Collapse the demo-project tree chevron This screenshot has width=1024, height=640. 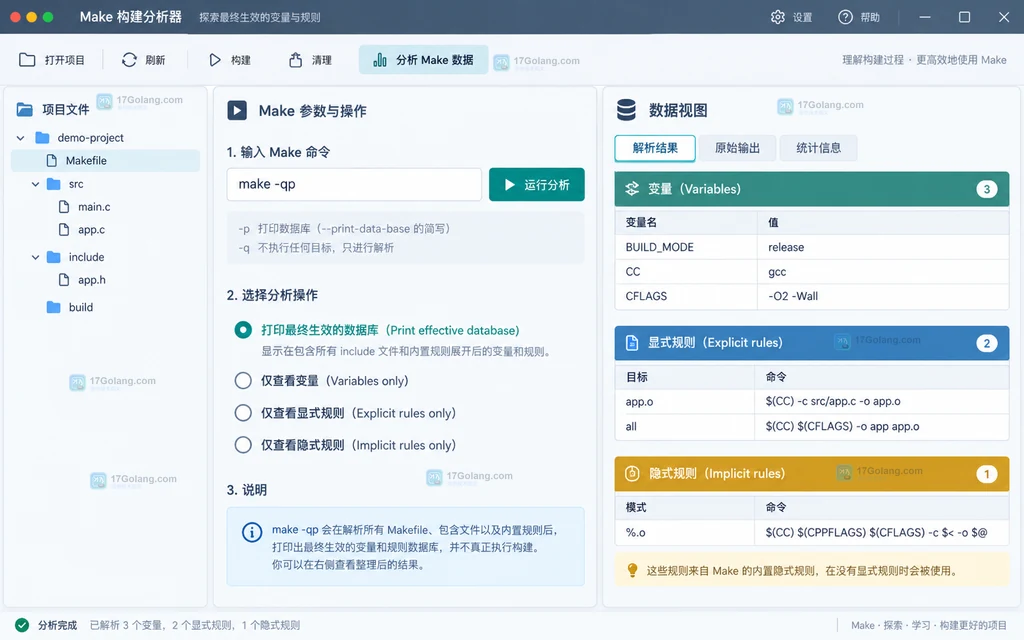coord(20,138)
